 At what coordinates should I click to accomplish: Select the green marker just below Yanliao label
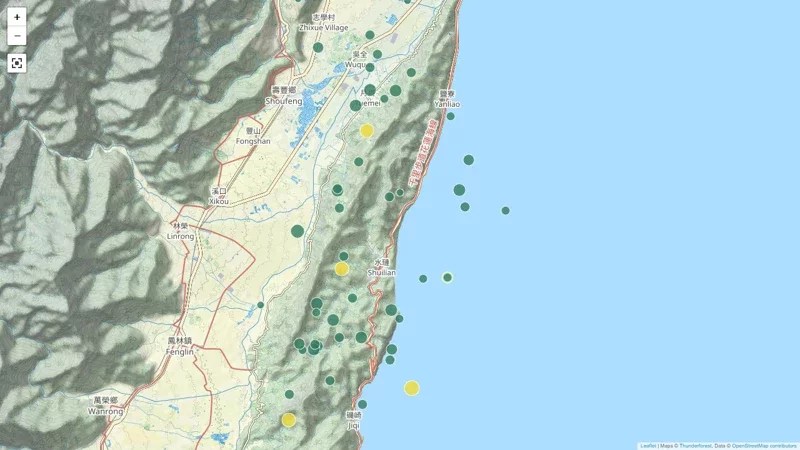pos(450,116)
